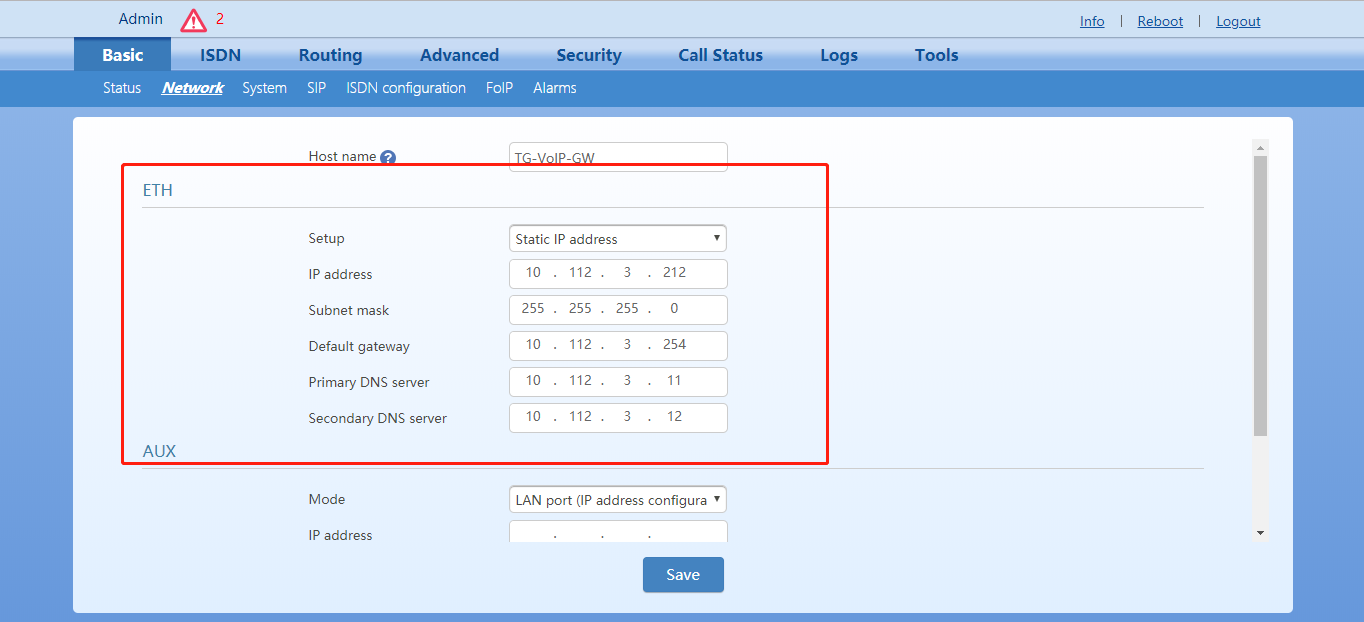Click the Secondary DNS server label
Viewport: 1364px width, 622px height.
pyautogui.click(x=377, y=418)
